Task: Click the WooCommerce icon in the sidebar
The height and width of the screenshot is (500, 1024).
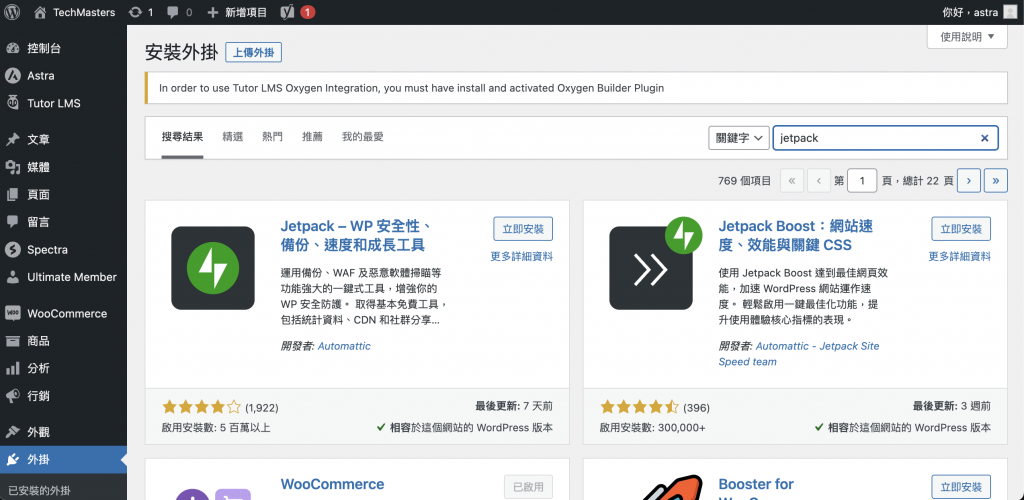Action: point(12,313)
